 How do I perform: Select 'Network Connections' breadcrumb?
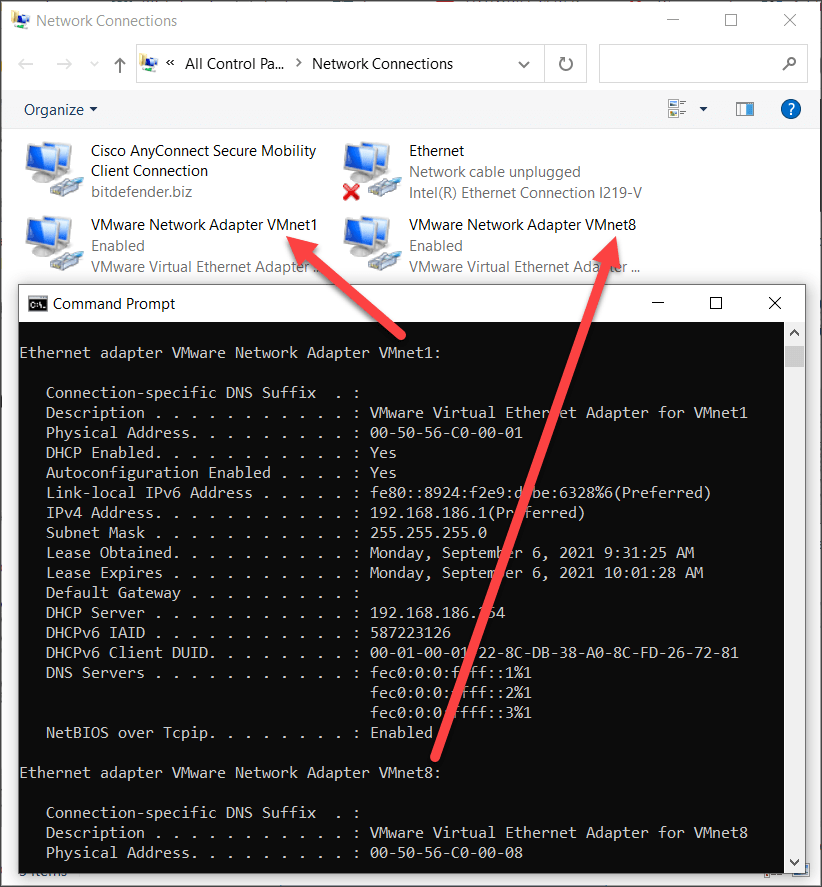pyautogui.click(x=382, y=64)
